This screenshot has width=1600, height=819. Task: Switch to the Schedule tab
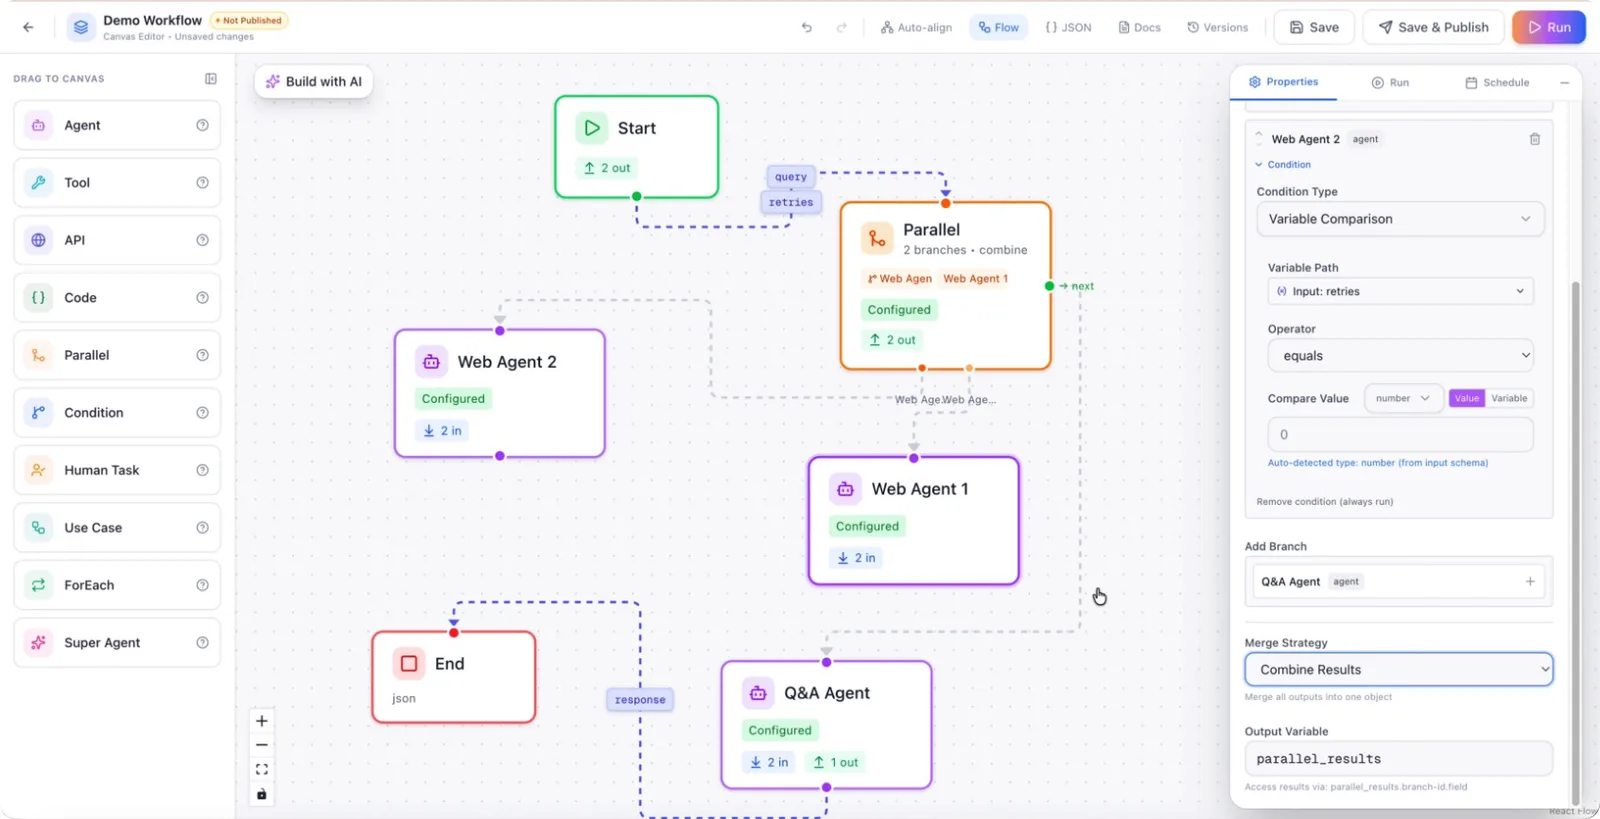1497,83
